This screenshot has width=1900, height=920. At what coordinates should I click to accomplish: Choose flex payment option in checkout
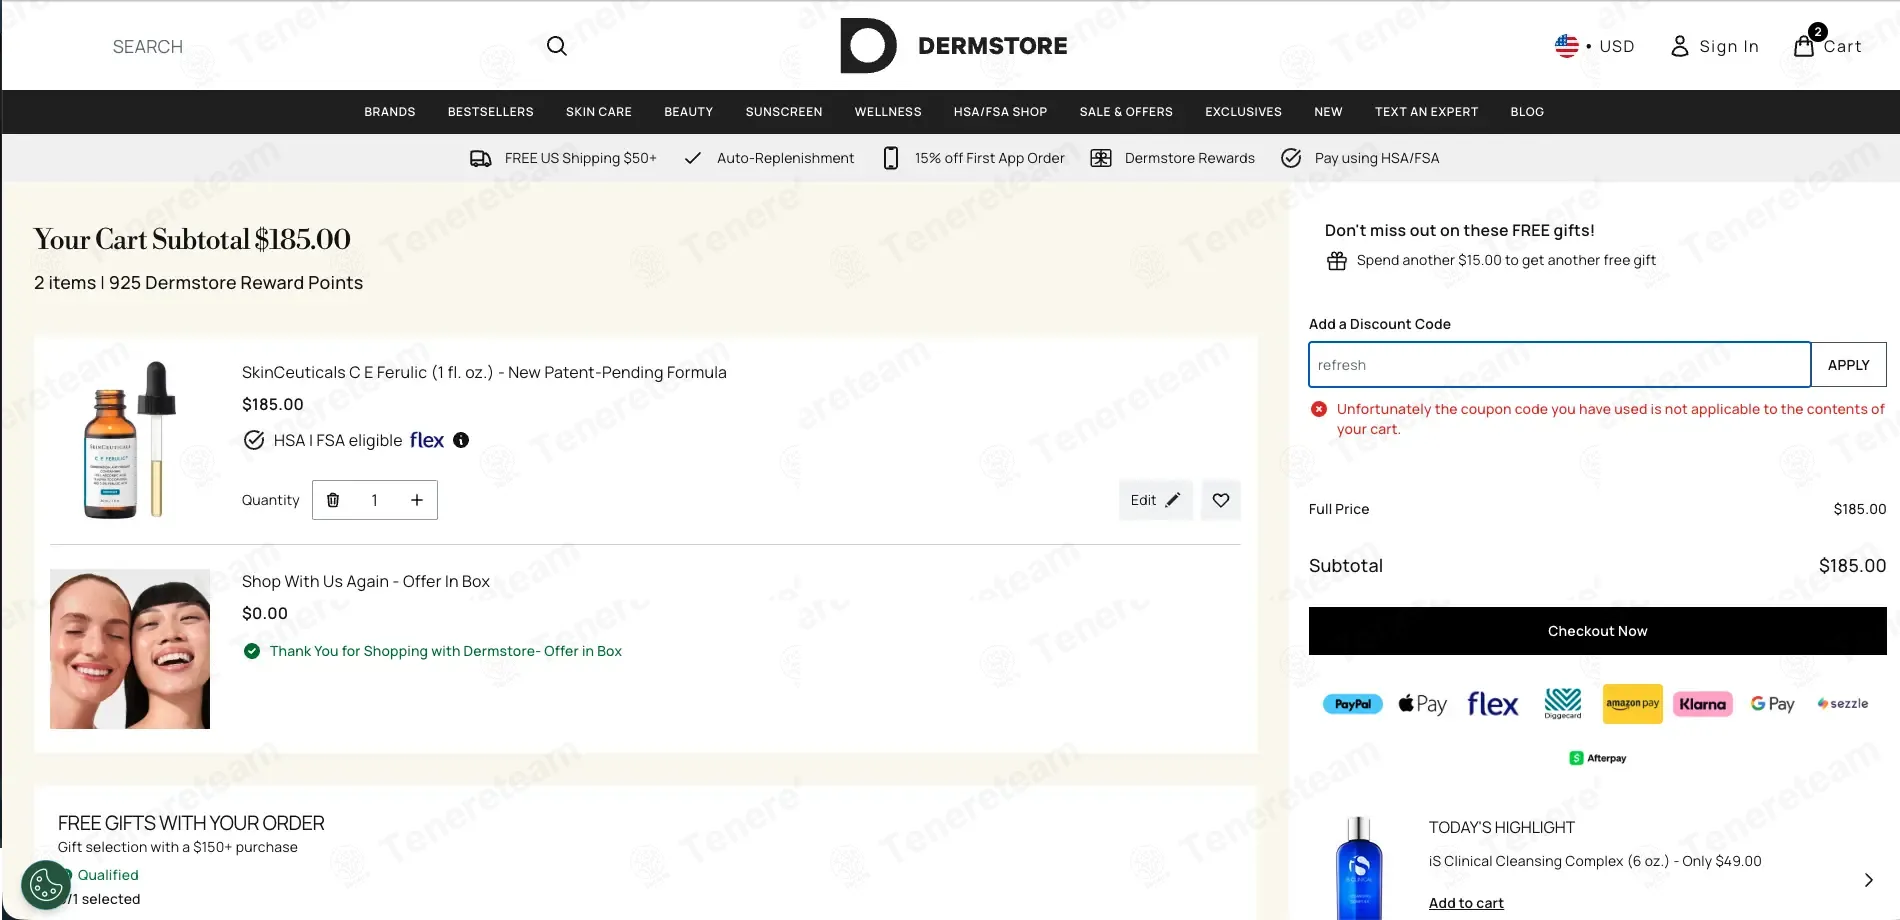1493,704
